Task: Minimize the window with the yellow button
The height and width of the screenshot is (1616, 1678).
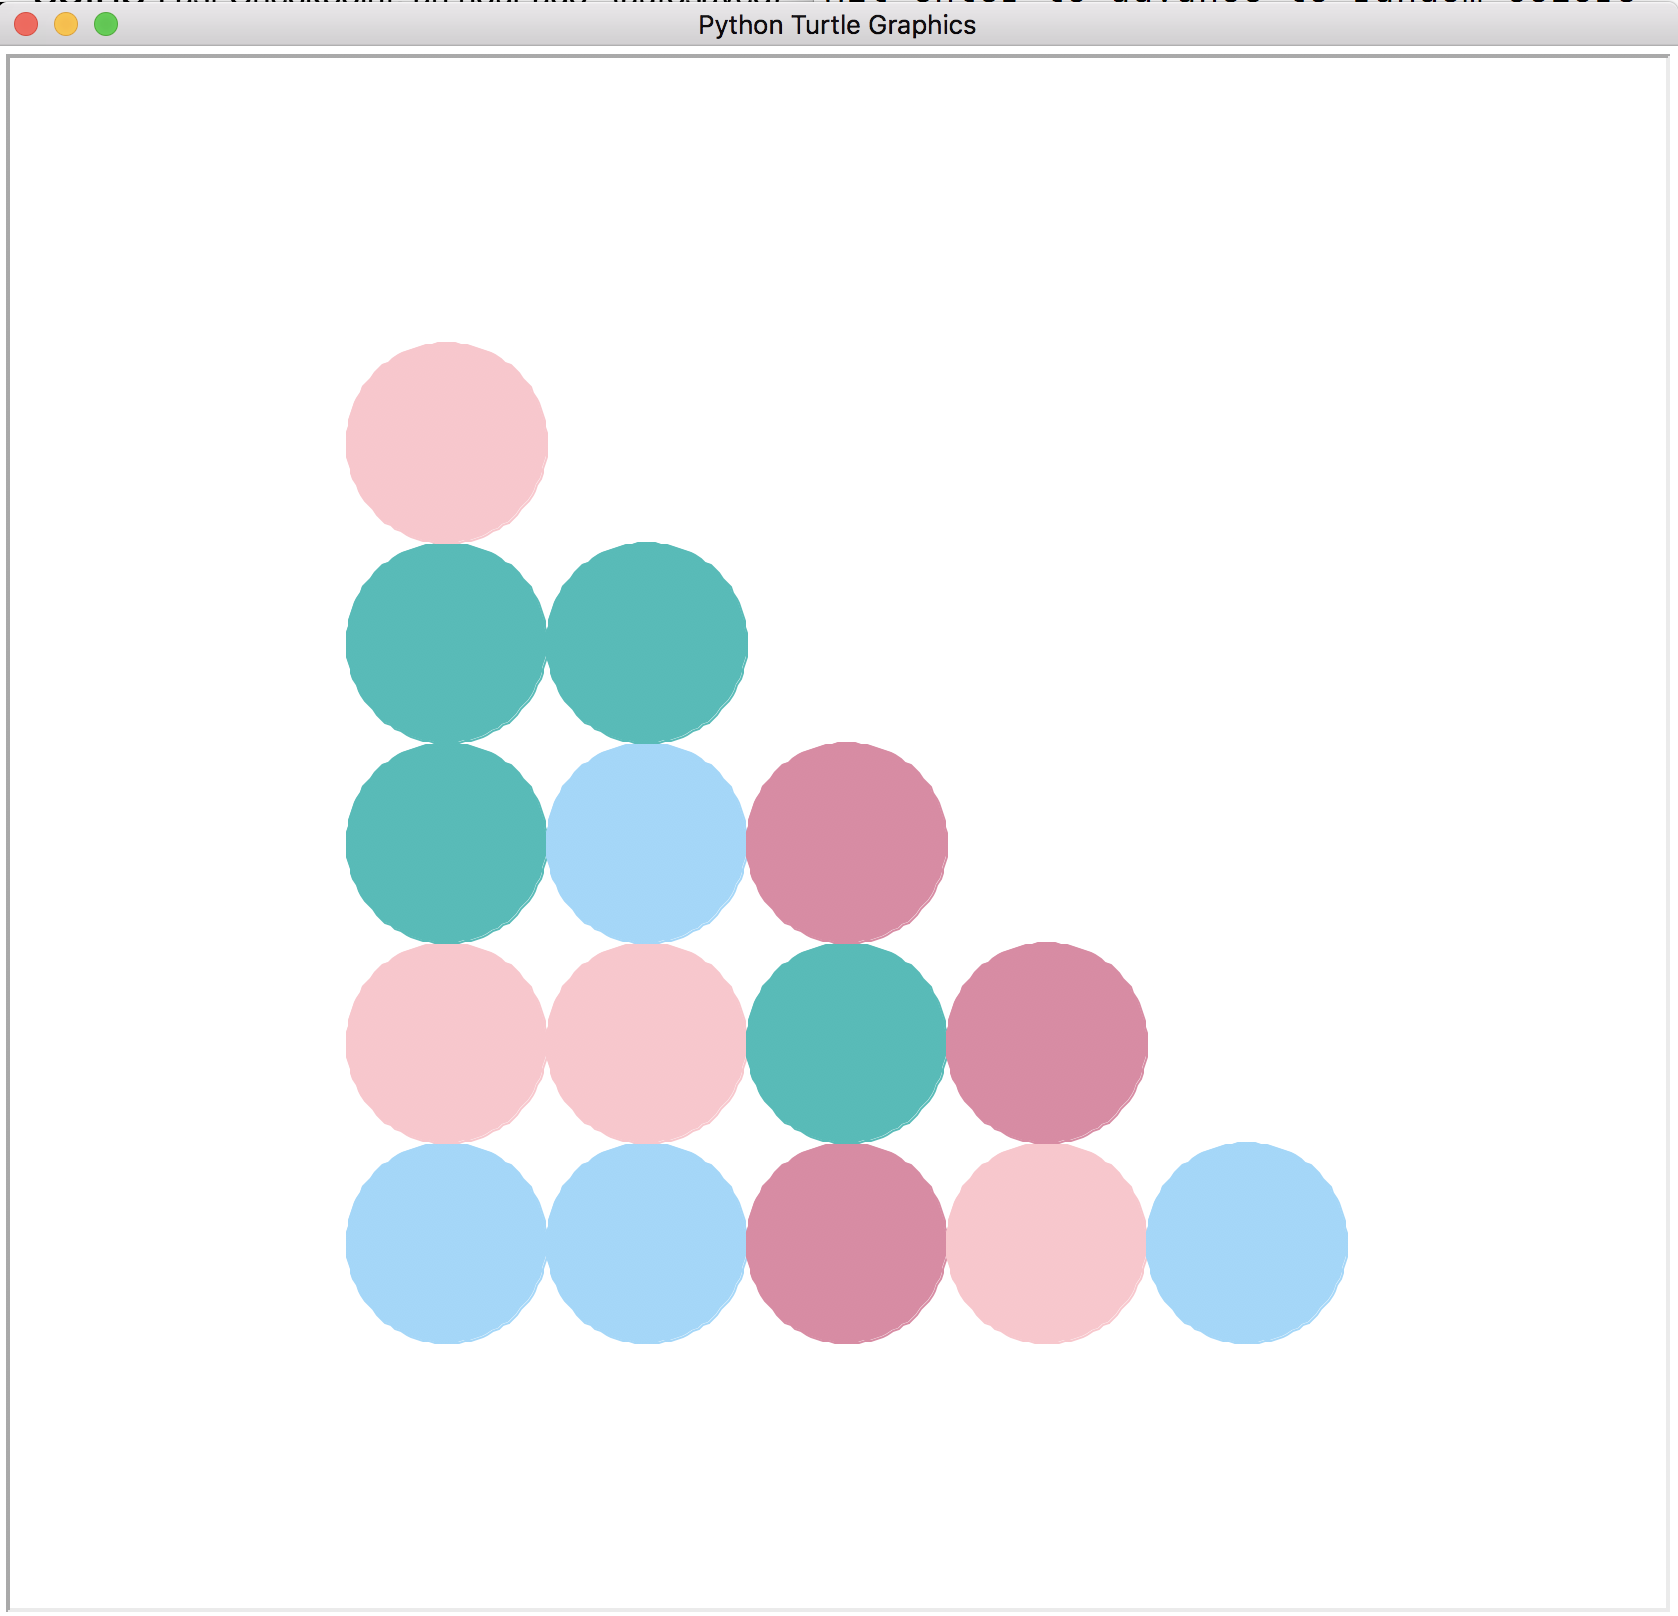Action: click(x=66, y=24)
